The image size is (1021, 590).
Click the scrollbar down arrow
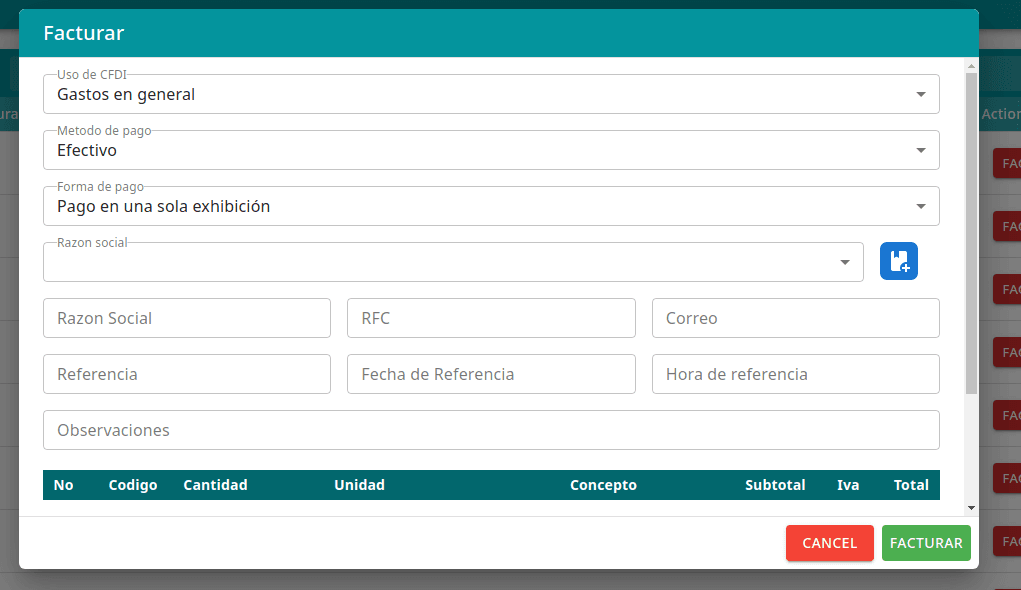972,508
